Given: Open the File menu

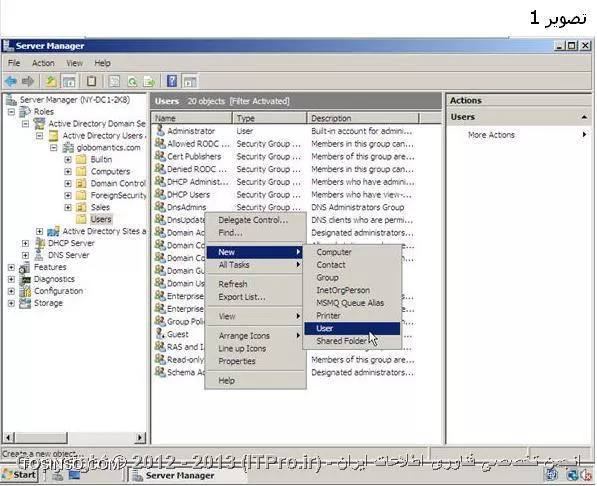Looking at the screenshot, I should tap(14, 63).
